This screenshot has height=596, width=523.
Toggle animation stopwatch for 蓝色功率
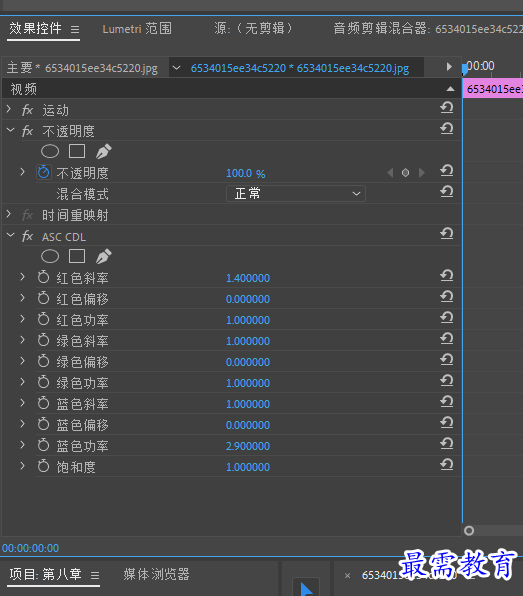tap(44, 445)
